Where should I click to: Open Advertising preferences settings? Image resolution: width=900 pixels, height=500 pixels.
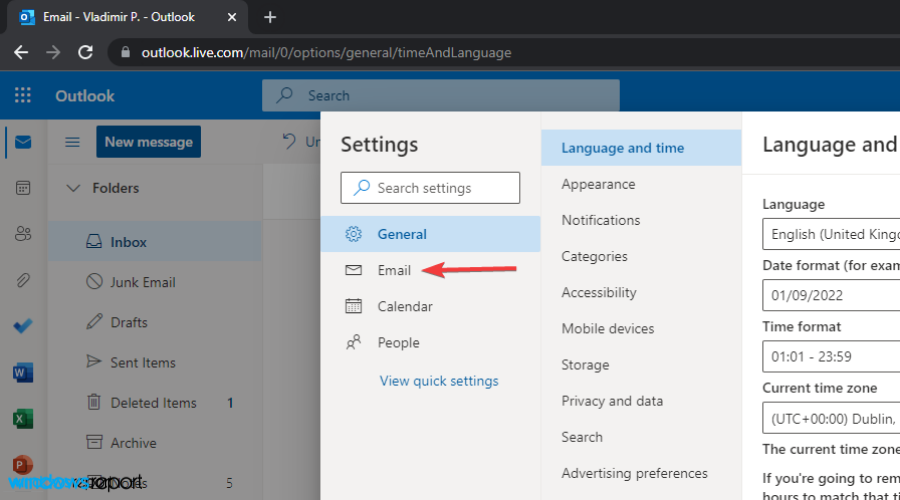(641, 473)
